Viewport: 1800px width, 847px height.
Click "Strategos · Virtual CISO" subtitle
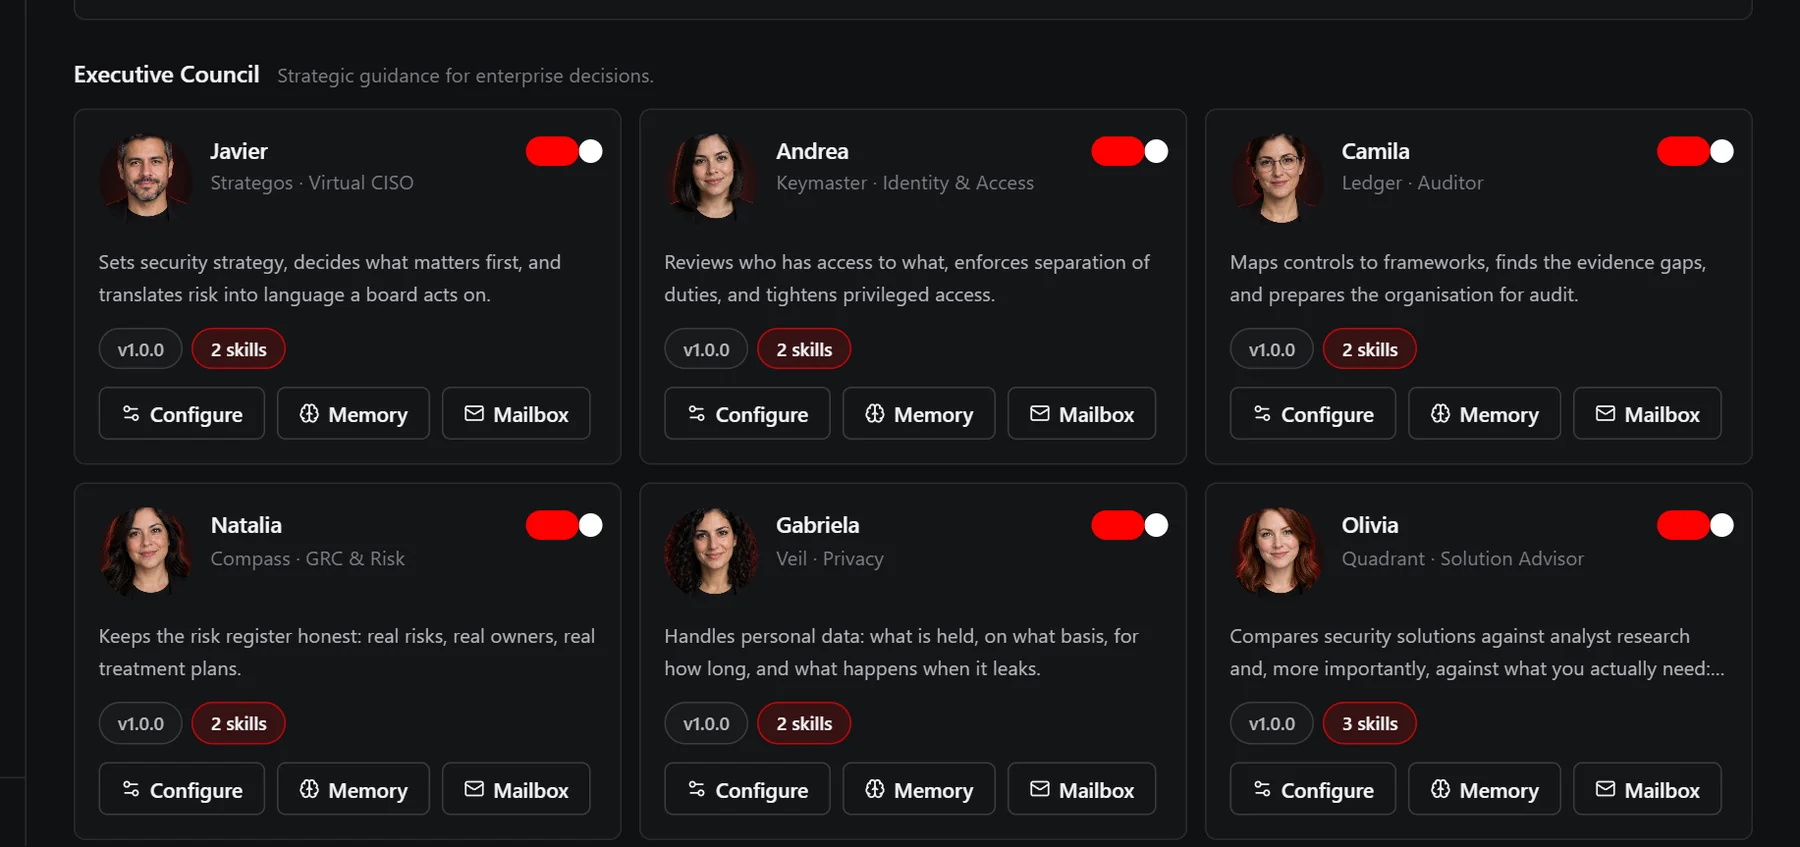click(x=312, y=183)
